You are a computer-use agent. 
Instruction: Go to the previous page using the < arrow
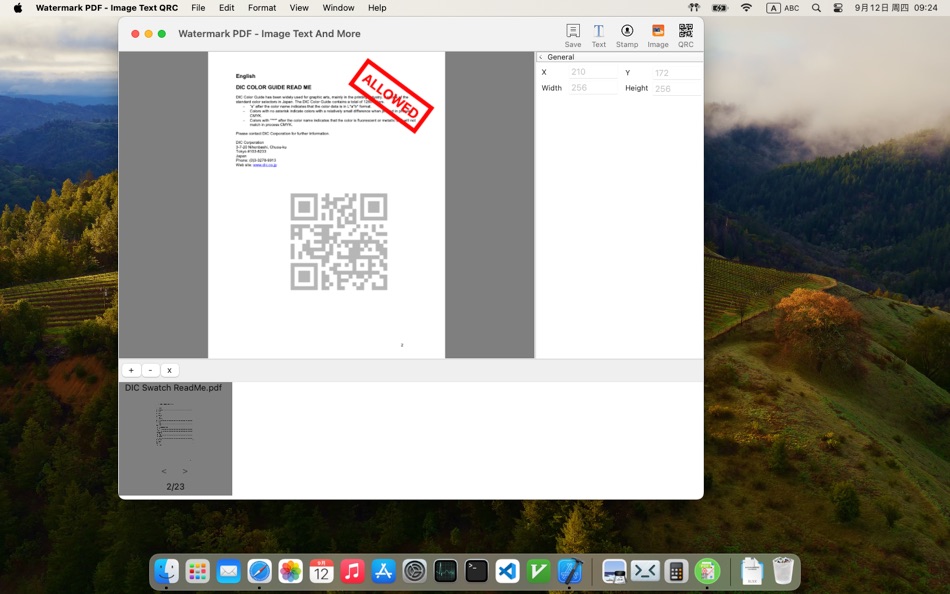click(x=163, y=471)
